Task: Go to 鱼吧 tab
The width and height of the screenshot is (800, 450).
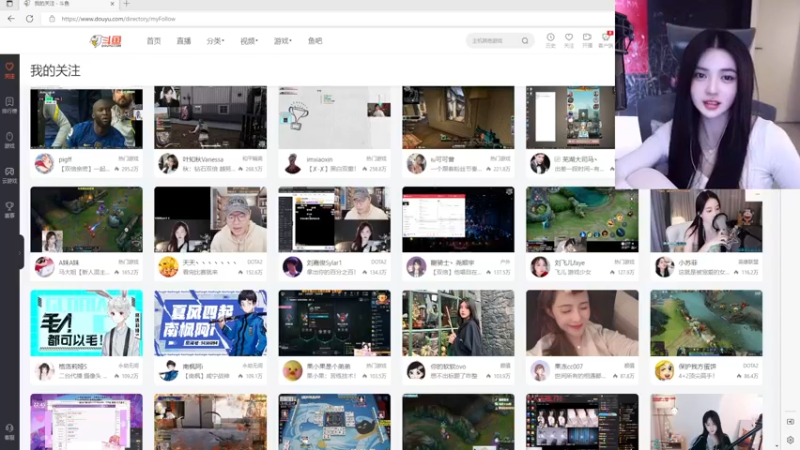Action: point(315,41)
